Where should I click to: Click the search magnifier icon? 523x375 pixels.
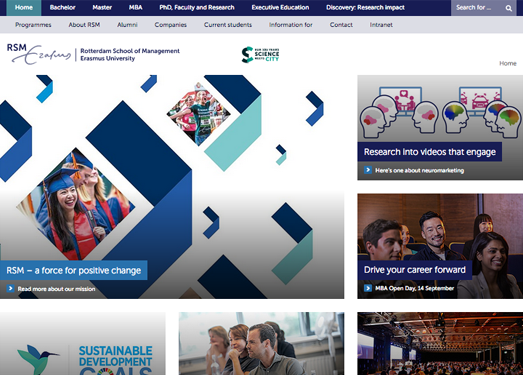click(x=509, y=8)
